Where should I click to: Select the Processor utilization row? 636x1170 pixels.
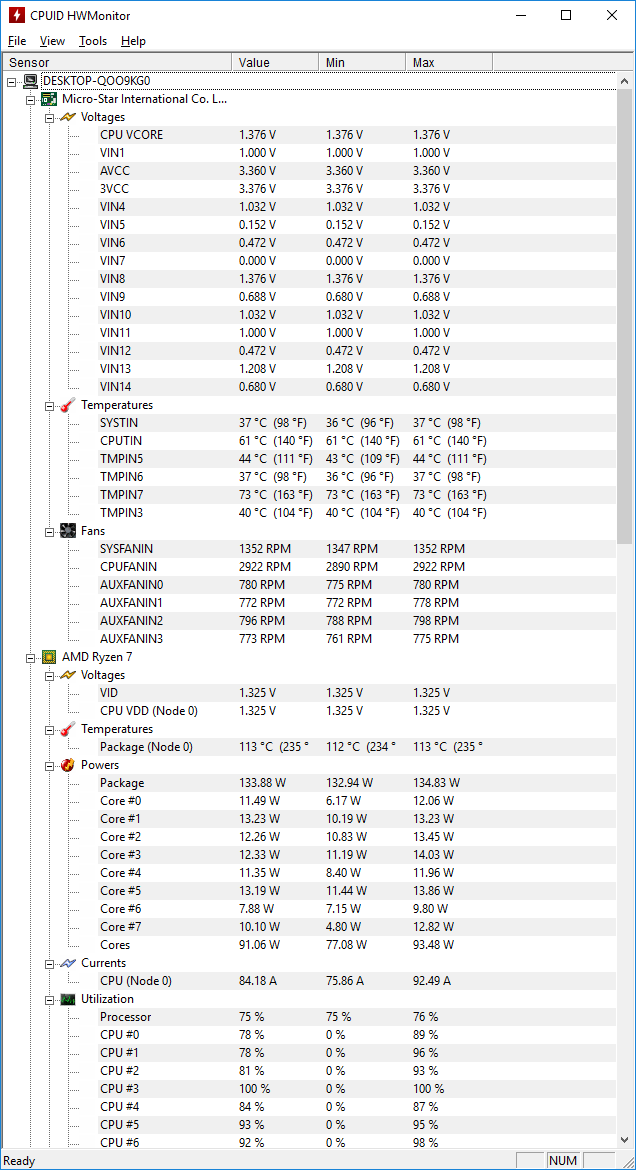pyautogui.click(x=357, y=1017)
